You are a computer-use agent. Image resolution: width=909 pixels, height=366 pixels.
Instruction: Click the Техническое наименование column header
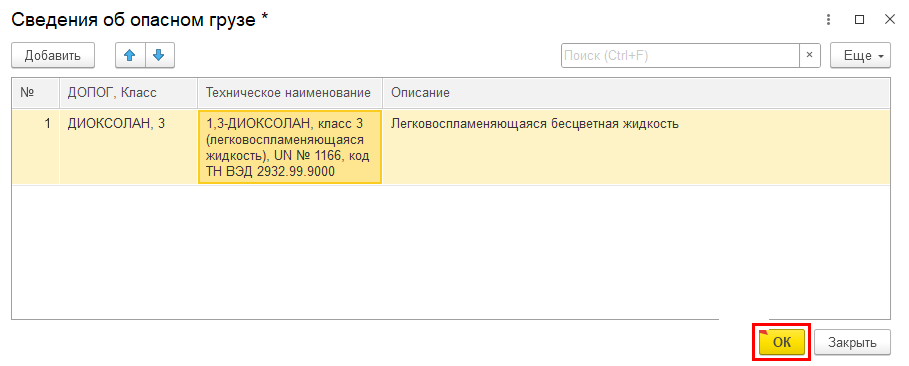(290, 93)
